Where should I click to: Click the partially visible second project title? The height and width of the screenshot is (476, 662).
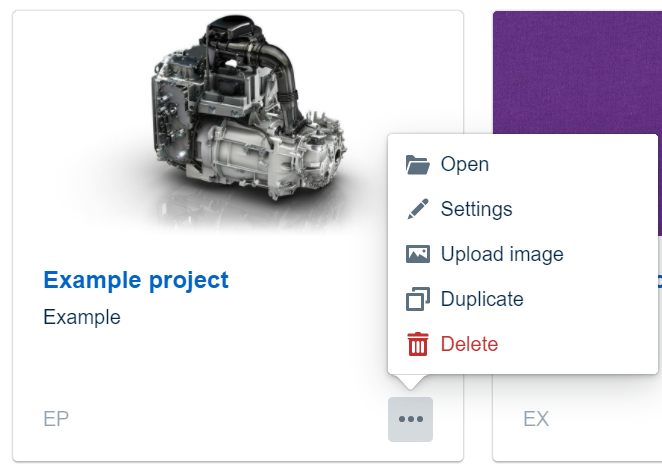(659, 280)
